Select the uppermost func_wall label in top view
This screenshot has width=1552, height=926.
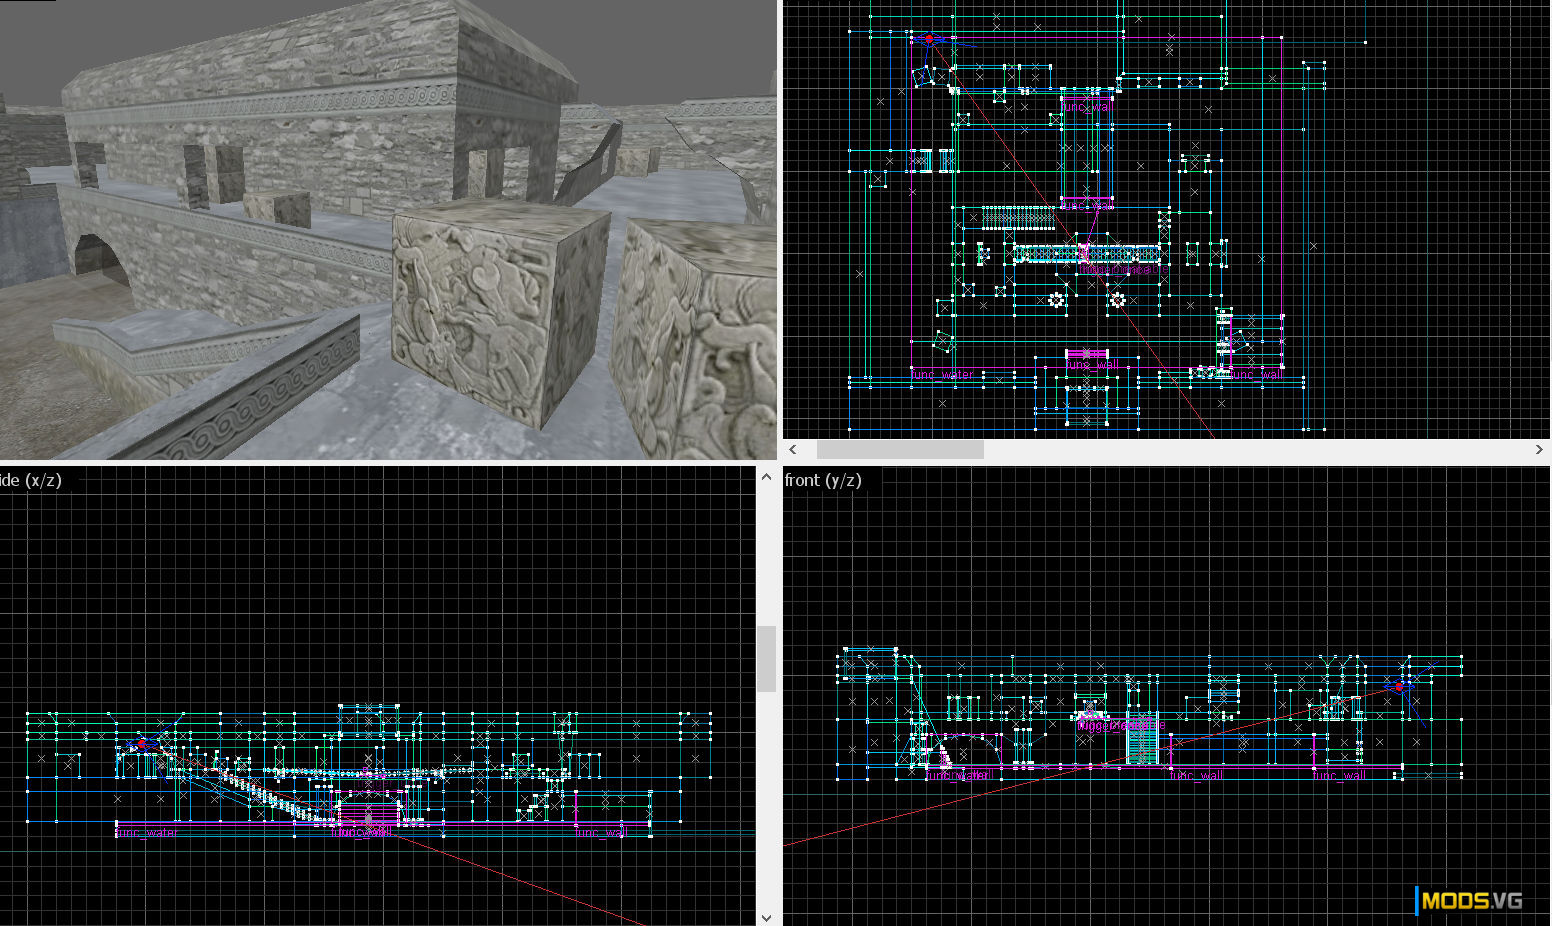click(1087, 107)
